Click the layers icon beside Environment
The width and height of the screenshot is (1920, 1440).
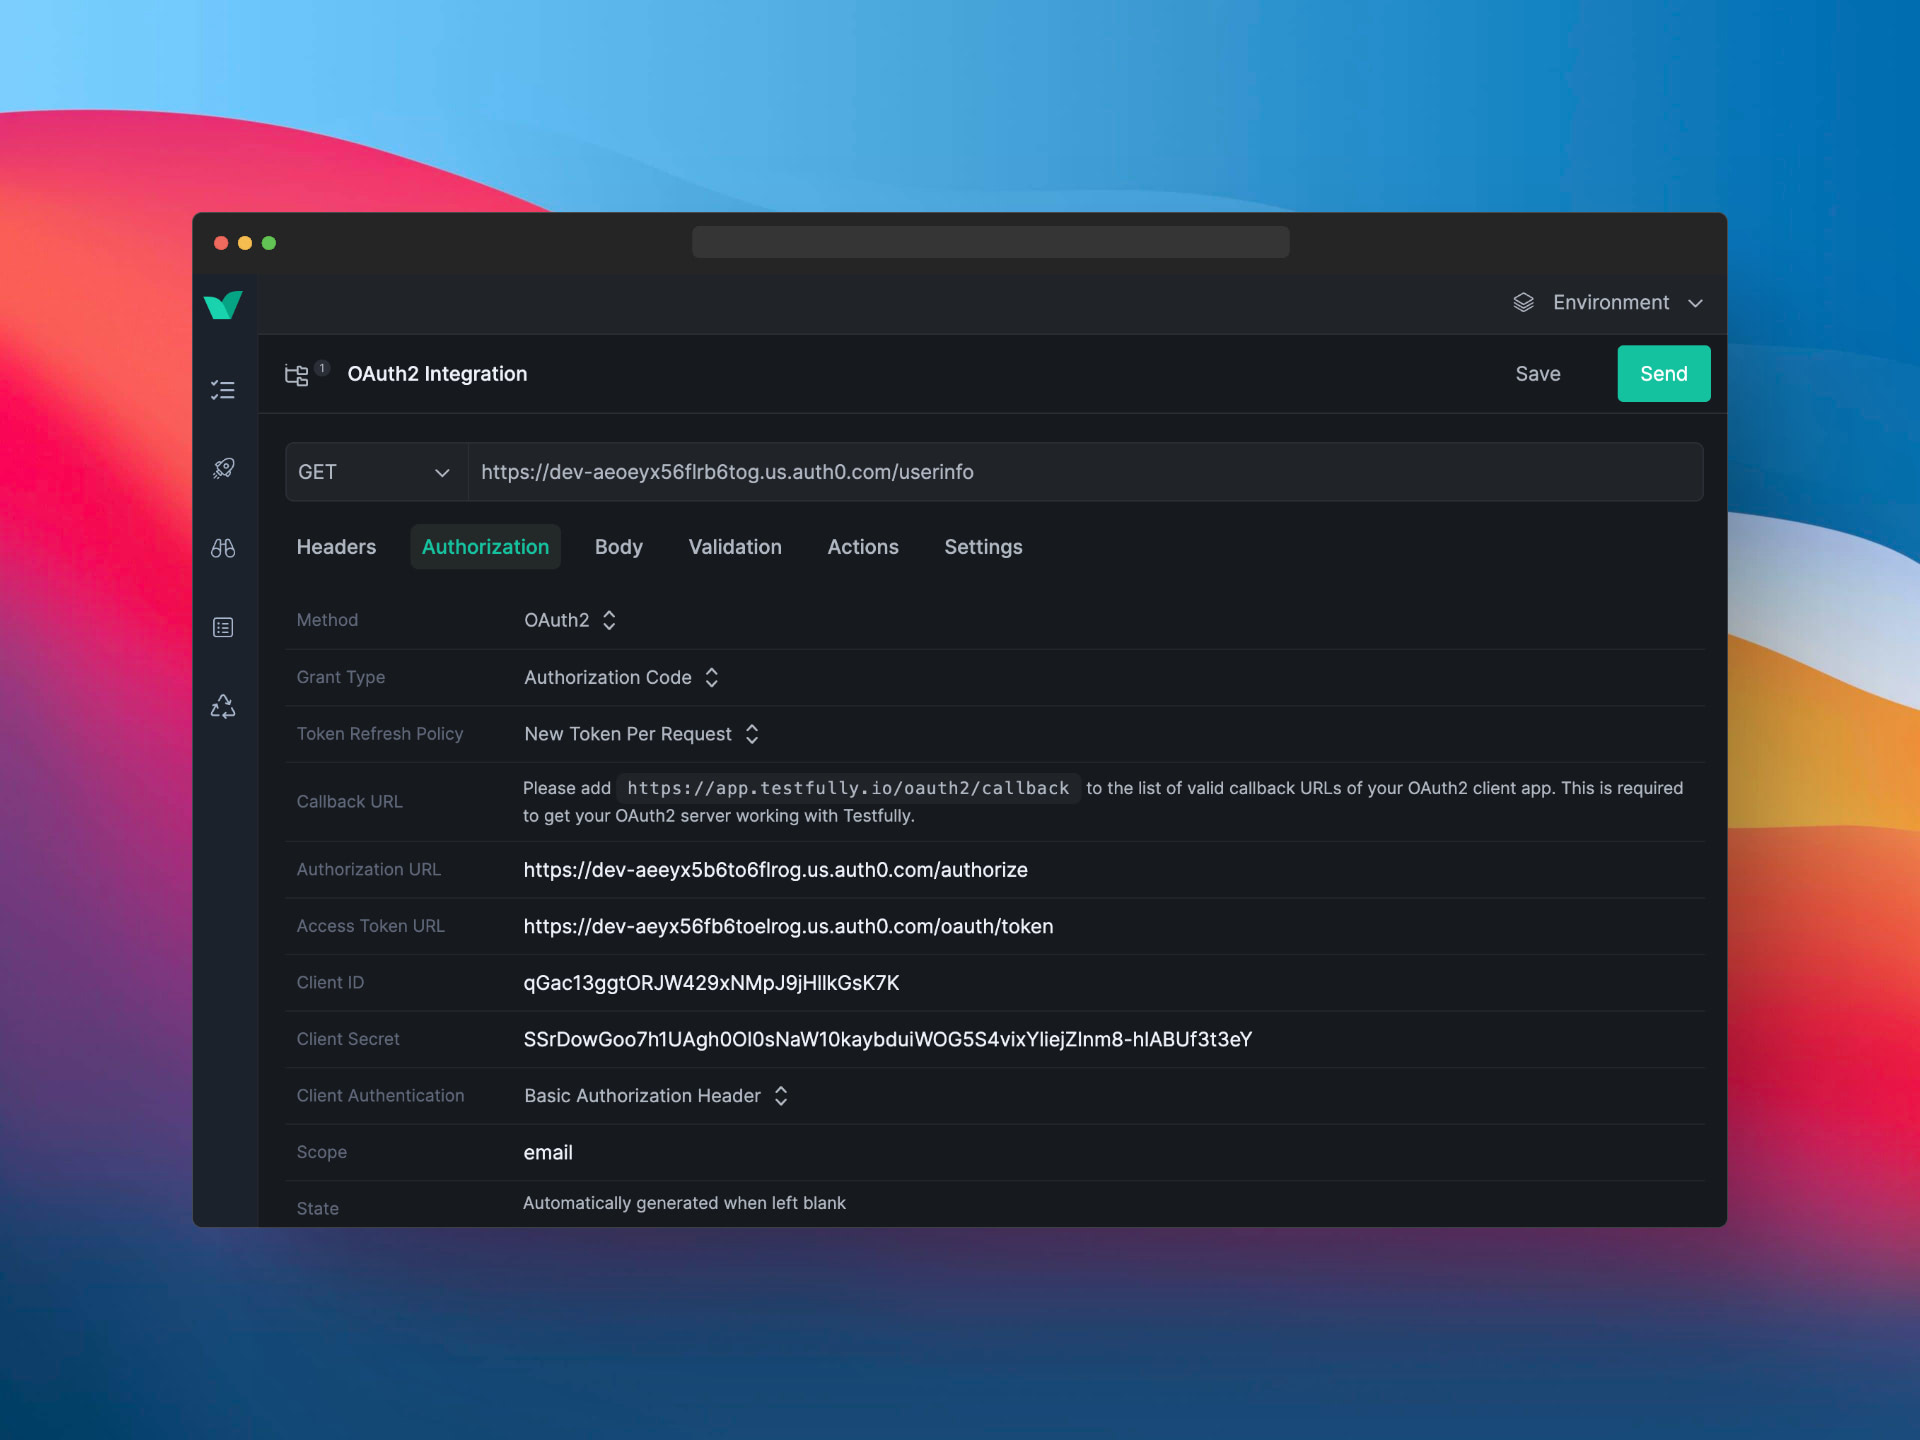point(1523,303)
